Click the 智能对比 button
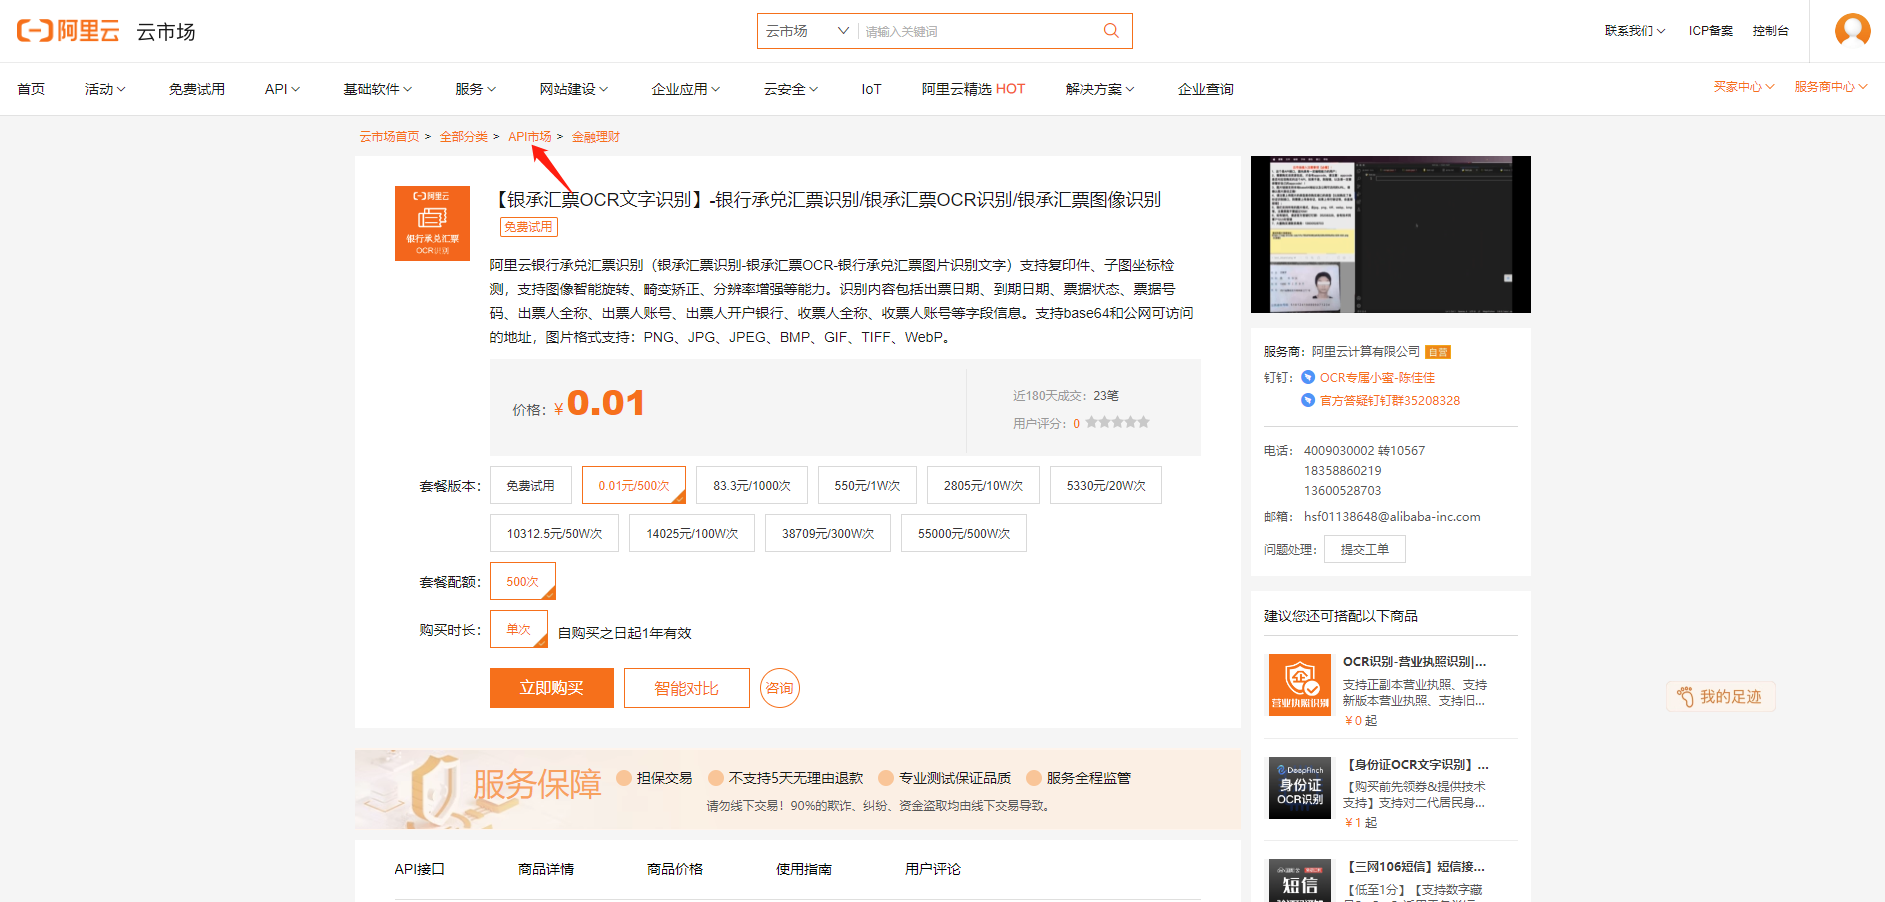This screenshot has height=902, width=1885. click(x=687, y=688)
